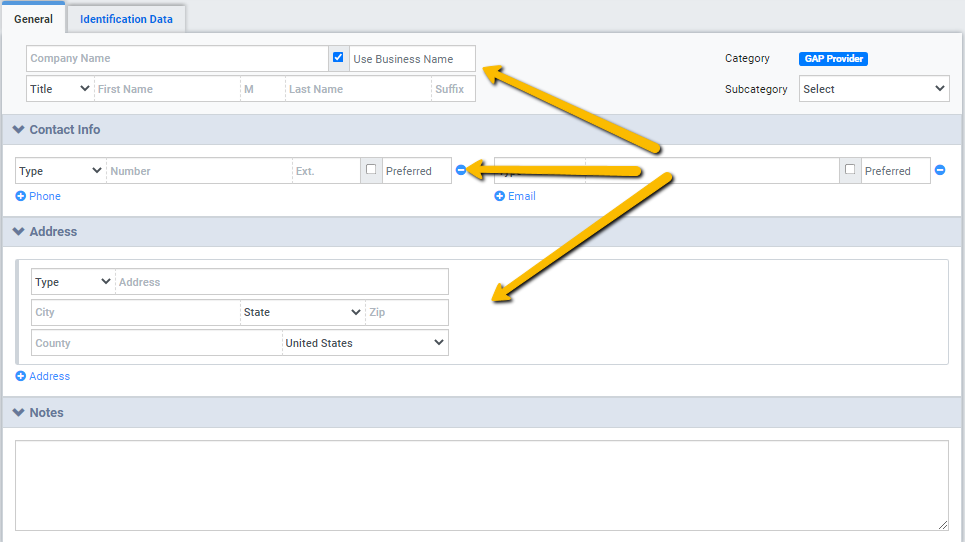The height and width of the screenshot is (542, 965).
Task: Open the State dropdown
Action: coord(302,313)
